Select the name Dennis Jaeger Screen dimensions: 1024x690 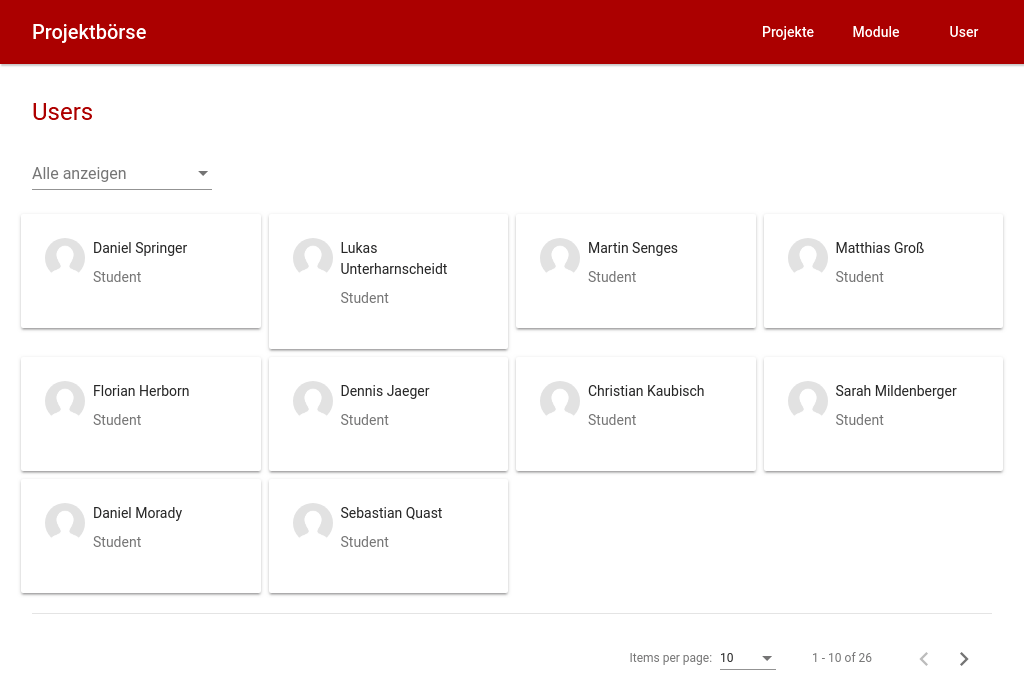pos(385,391)
